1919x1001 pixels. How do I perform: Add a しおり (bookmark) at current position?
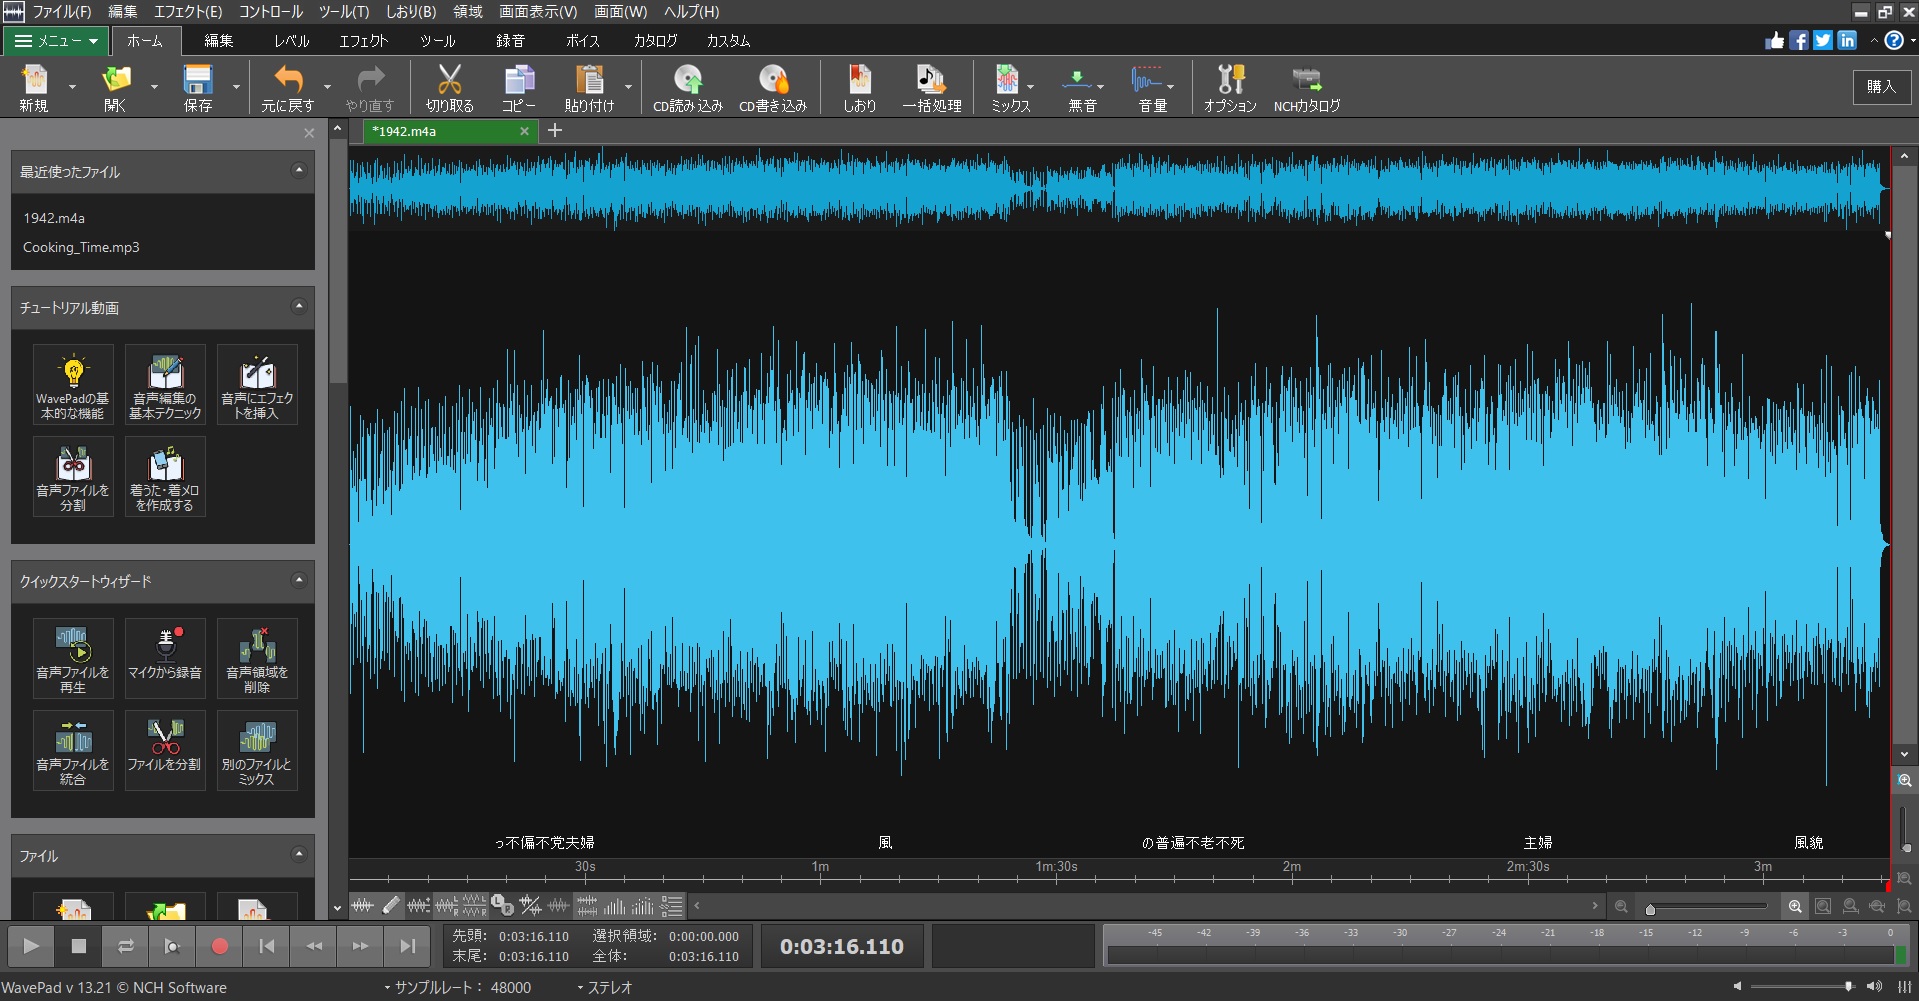[x=858, y=87]
